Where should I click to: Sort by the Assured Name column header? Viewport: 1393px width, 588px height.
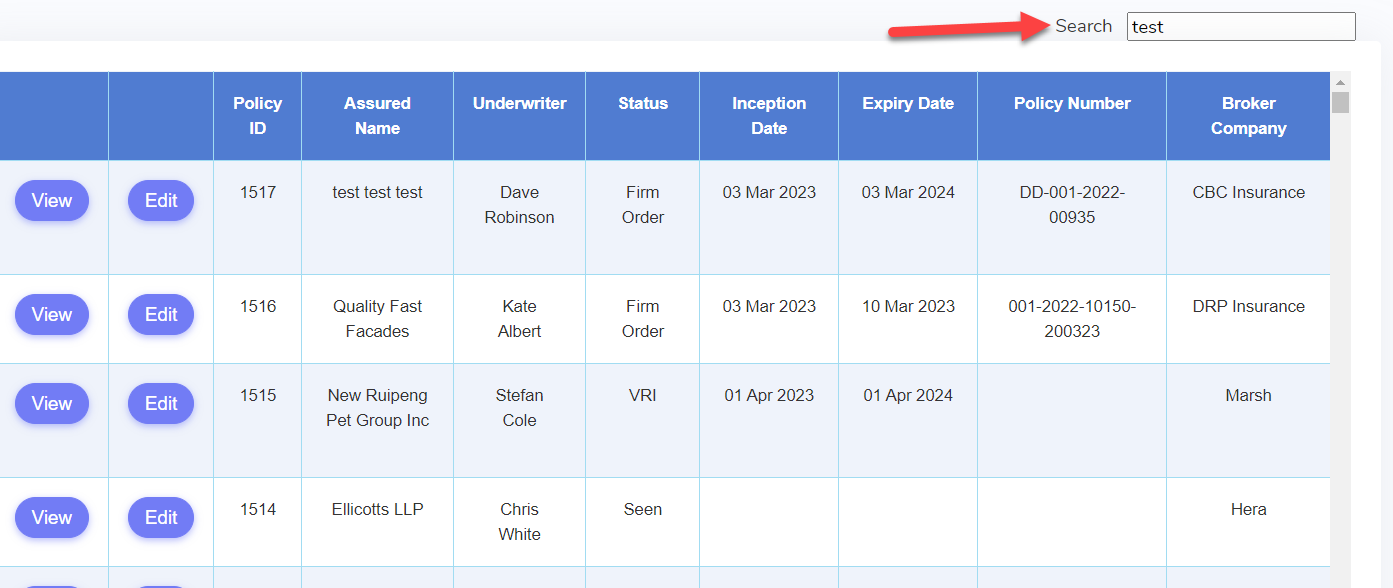coord(377,116)
